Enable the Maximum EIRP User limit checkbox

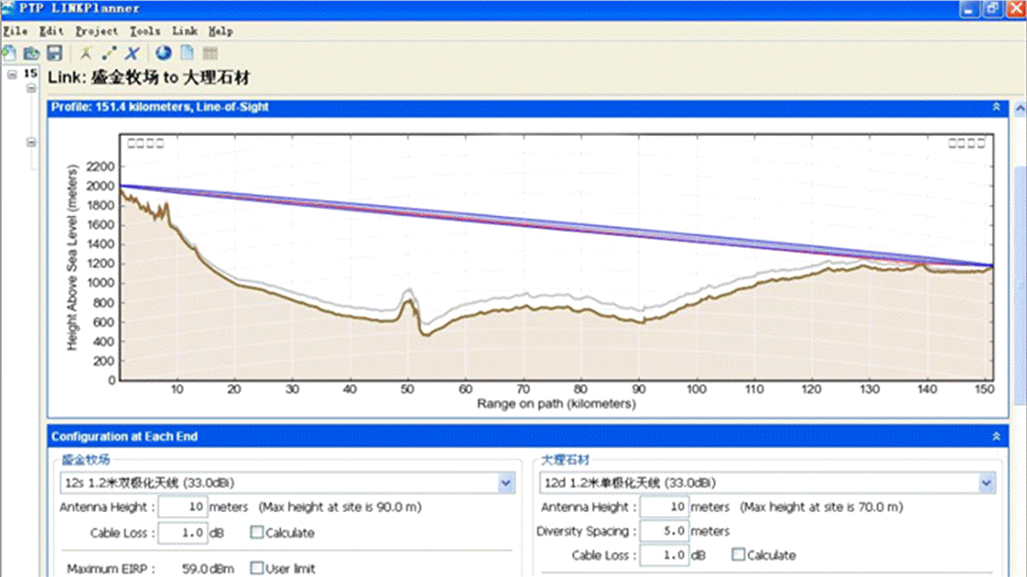click(x=257, y=568)
